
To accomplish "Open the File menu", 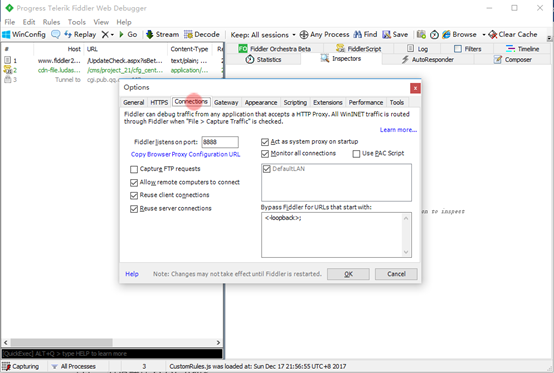I will tap(10, 22).
